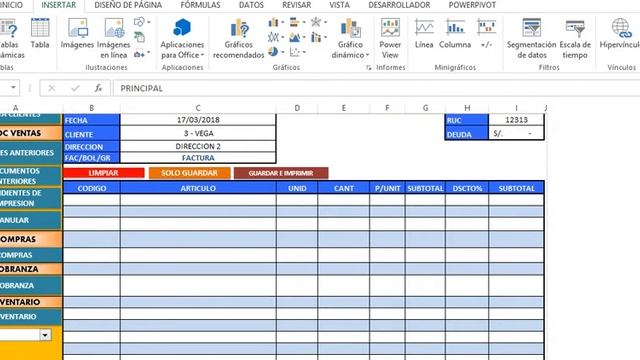Open Imágenes en línea

point(113,38)
